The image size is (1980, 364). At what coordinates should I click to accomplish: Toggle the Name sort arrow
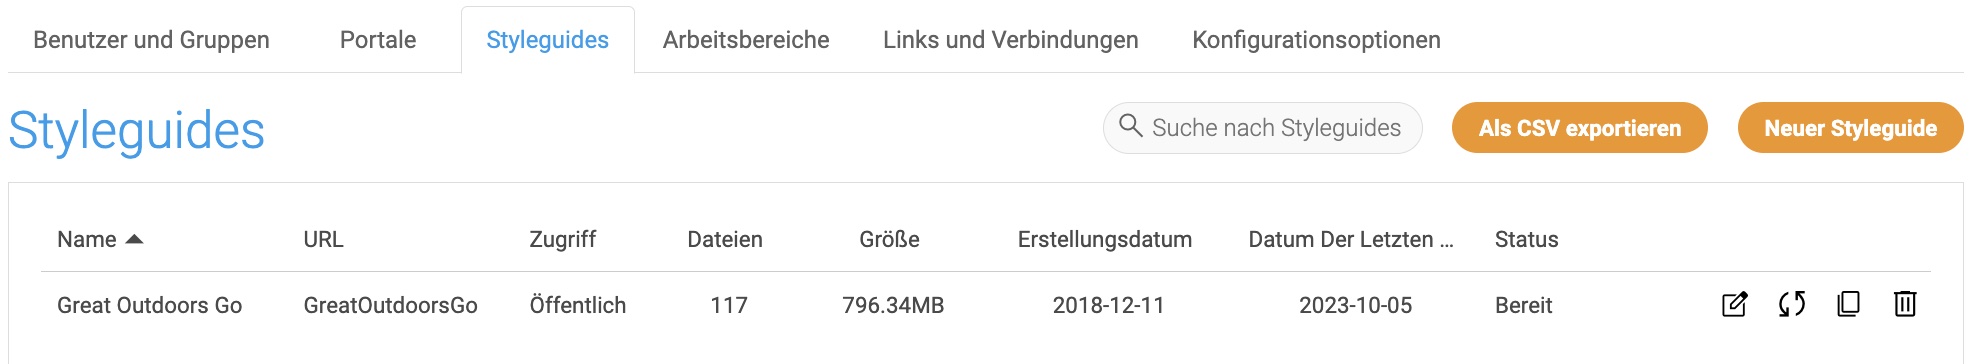tap(134, 239)
